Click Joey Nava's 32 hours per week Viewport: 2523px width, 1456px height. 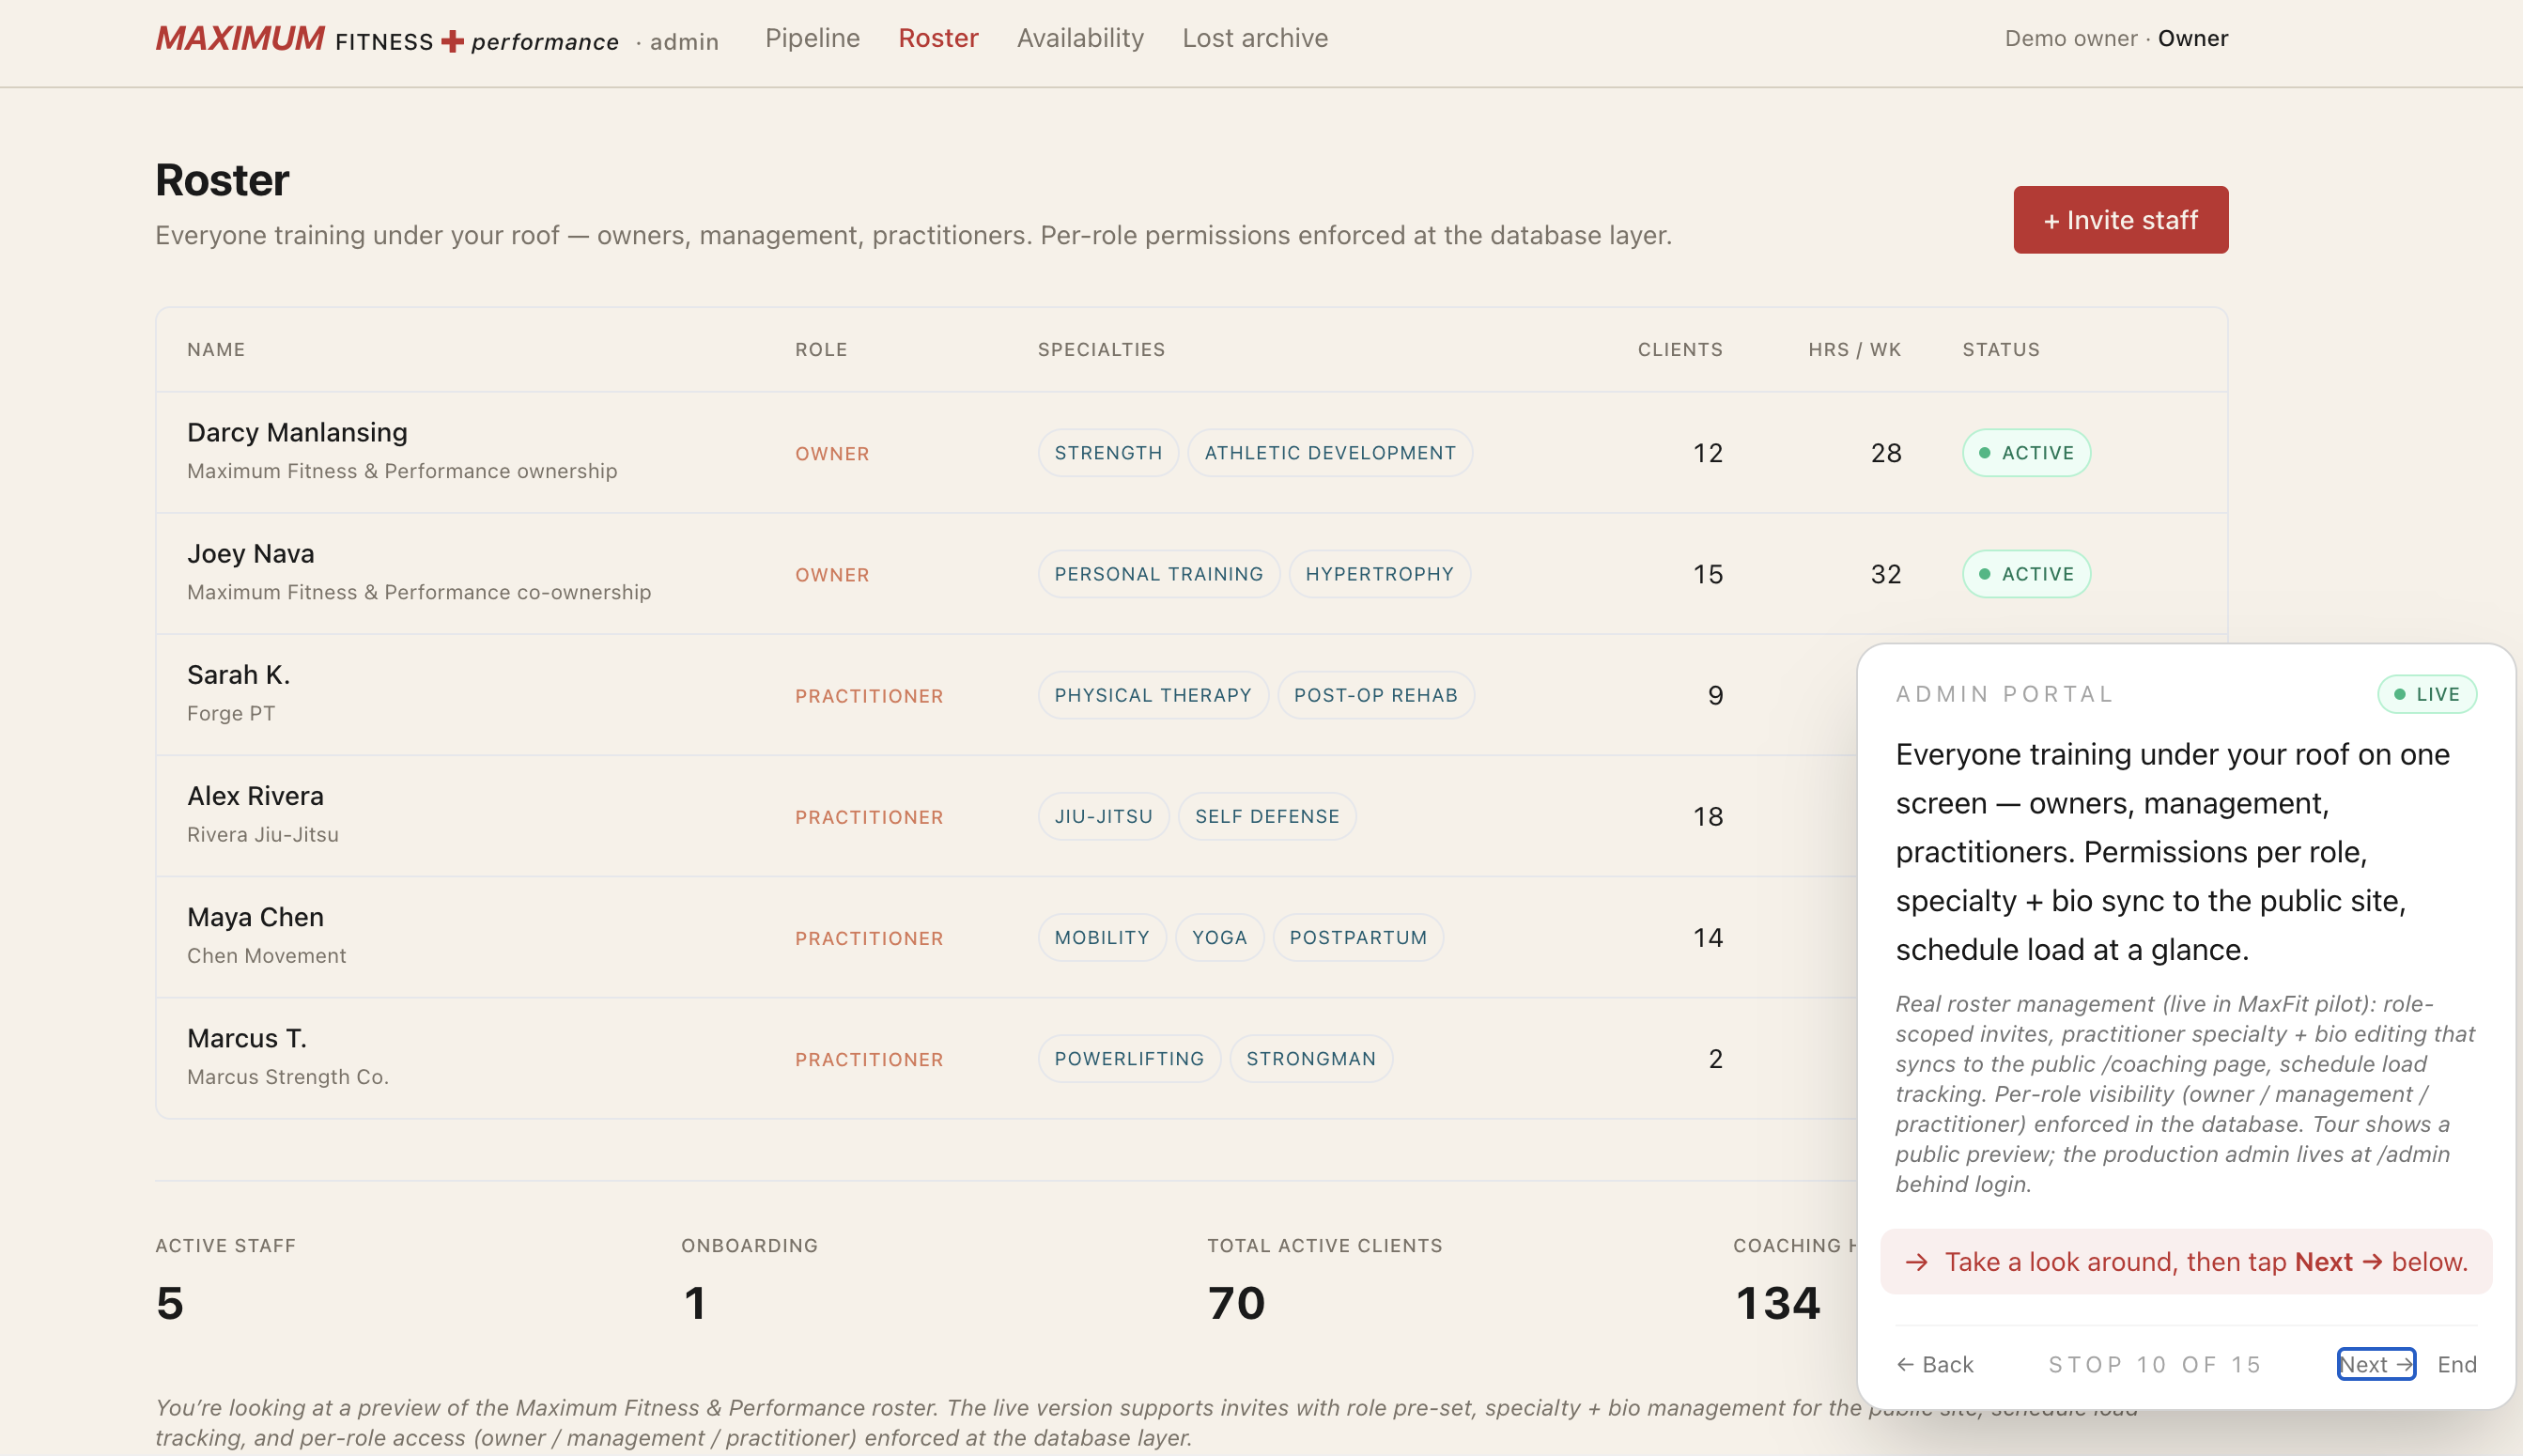pos(1886,574)
